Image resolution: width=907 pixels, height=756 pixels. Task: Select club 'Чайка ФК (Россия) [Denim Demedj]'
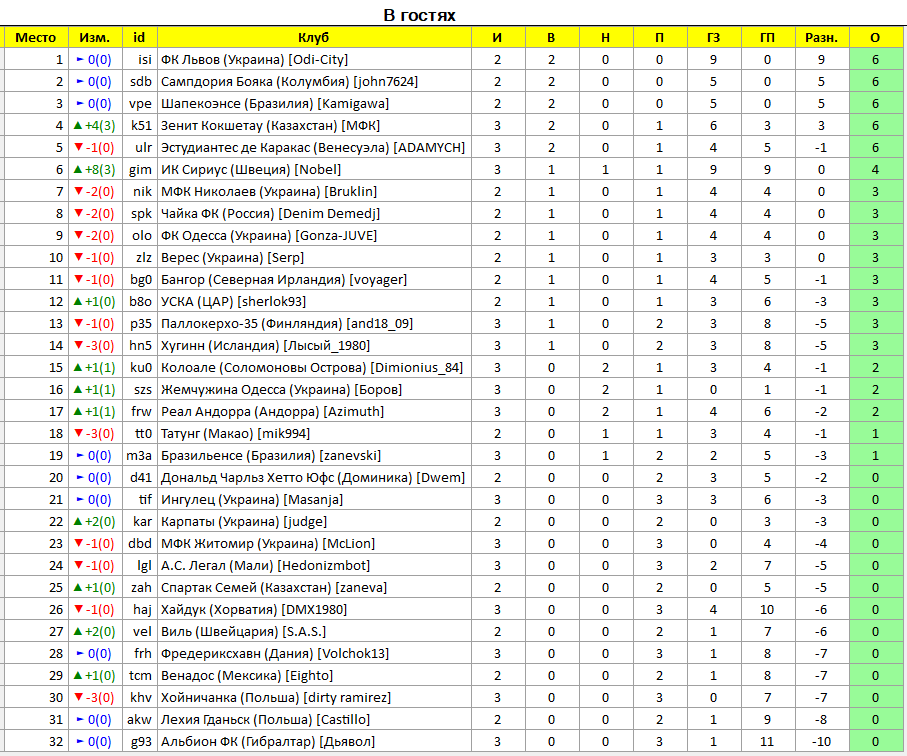pyautogui.click(x=270, y=213)
